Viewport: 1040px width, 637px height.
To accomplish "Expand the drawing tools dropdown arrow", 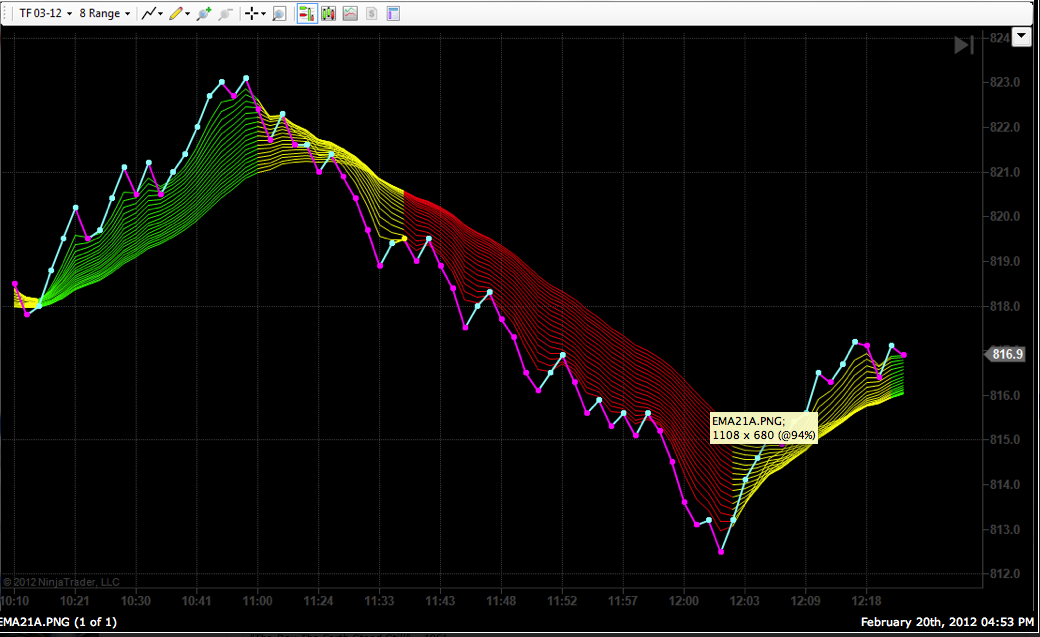I will click(188, 14).
